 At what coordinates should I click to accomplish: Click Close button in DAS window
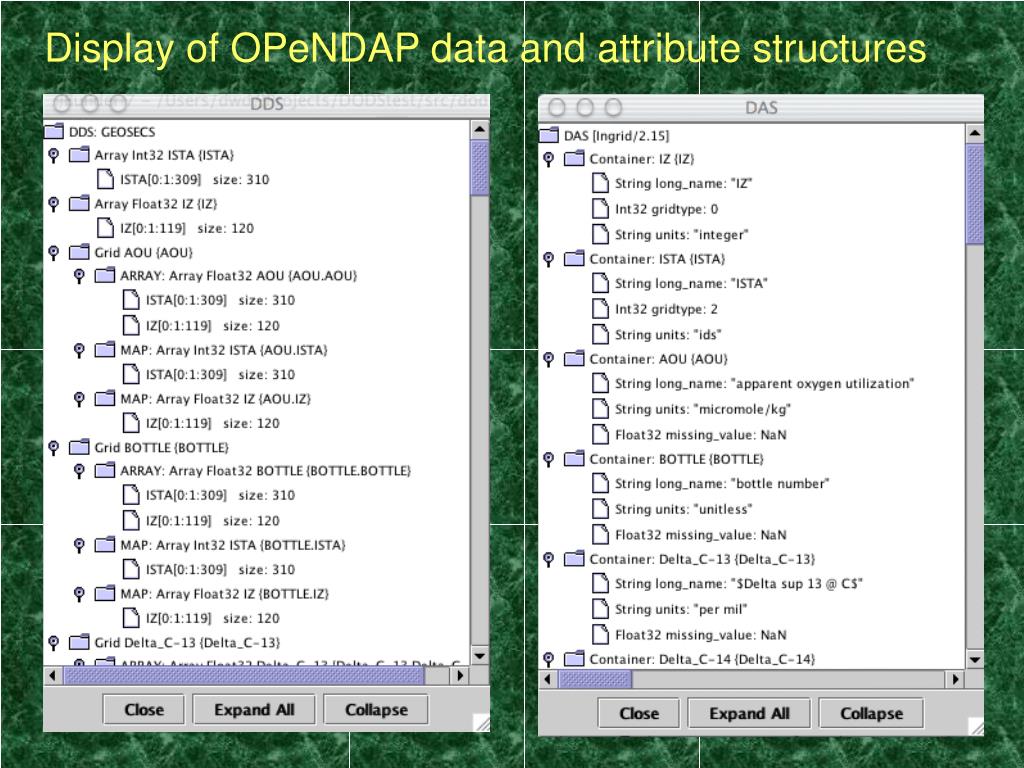coord(639,713)
